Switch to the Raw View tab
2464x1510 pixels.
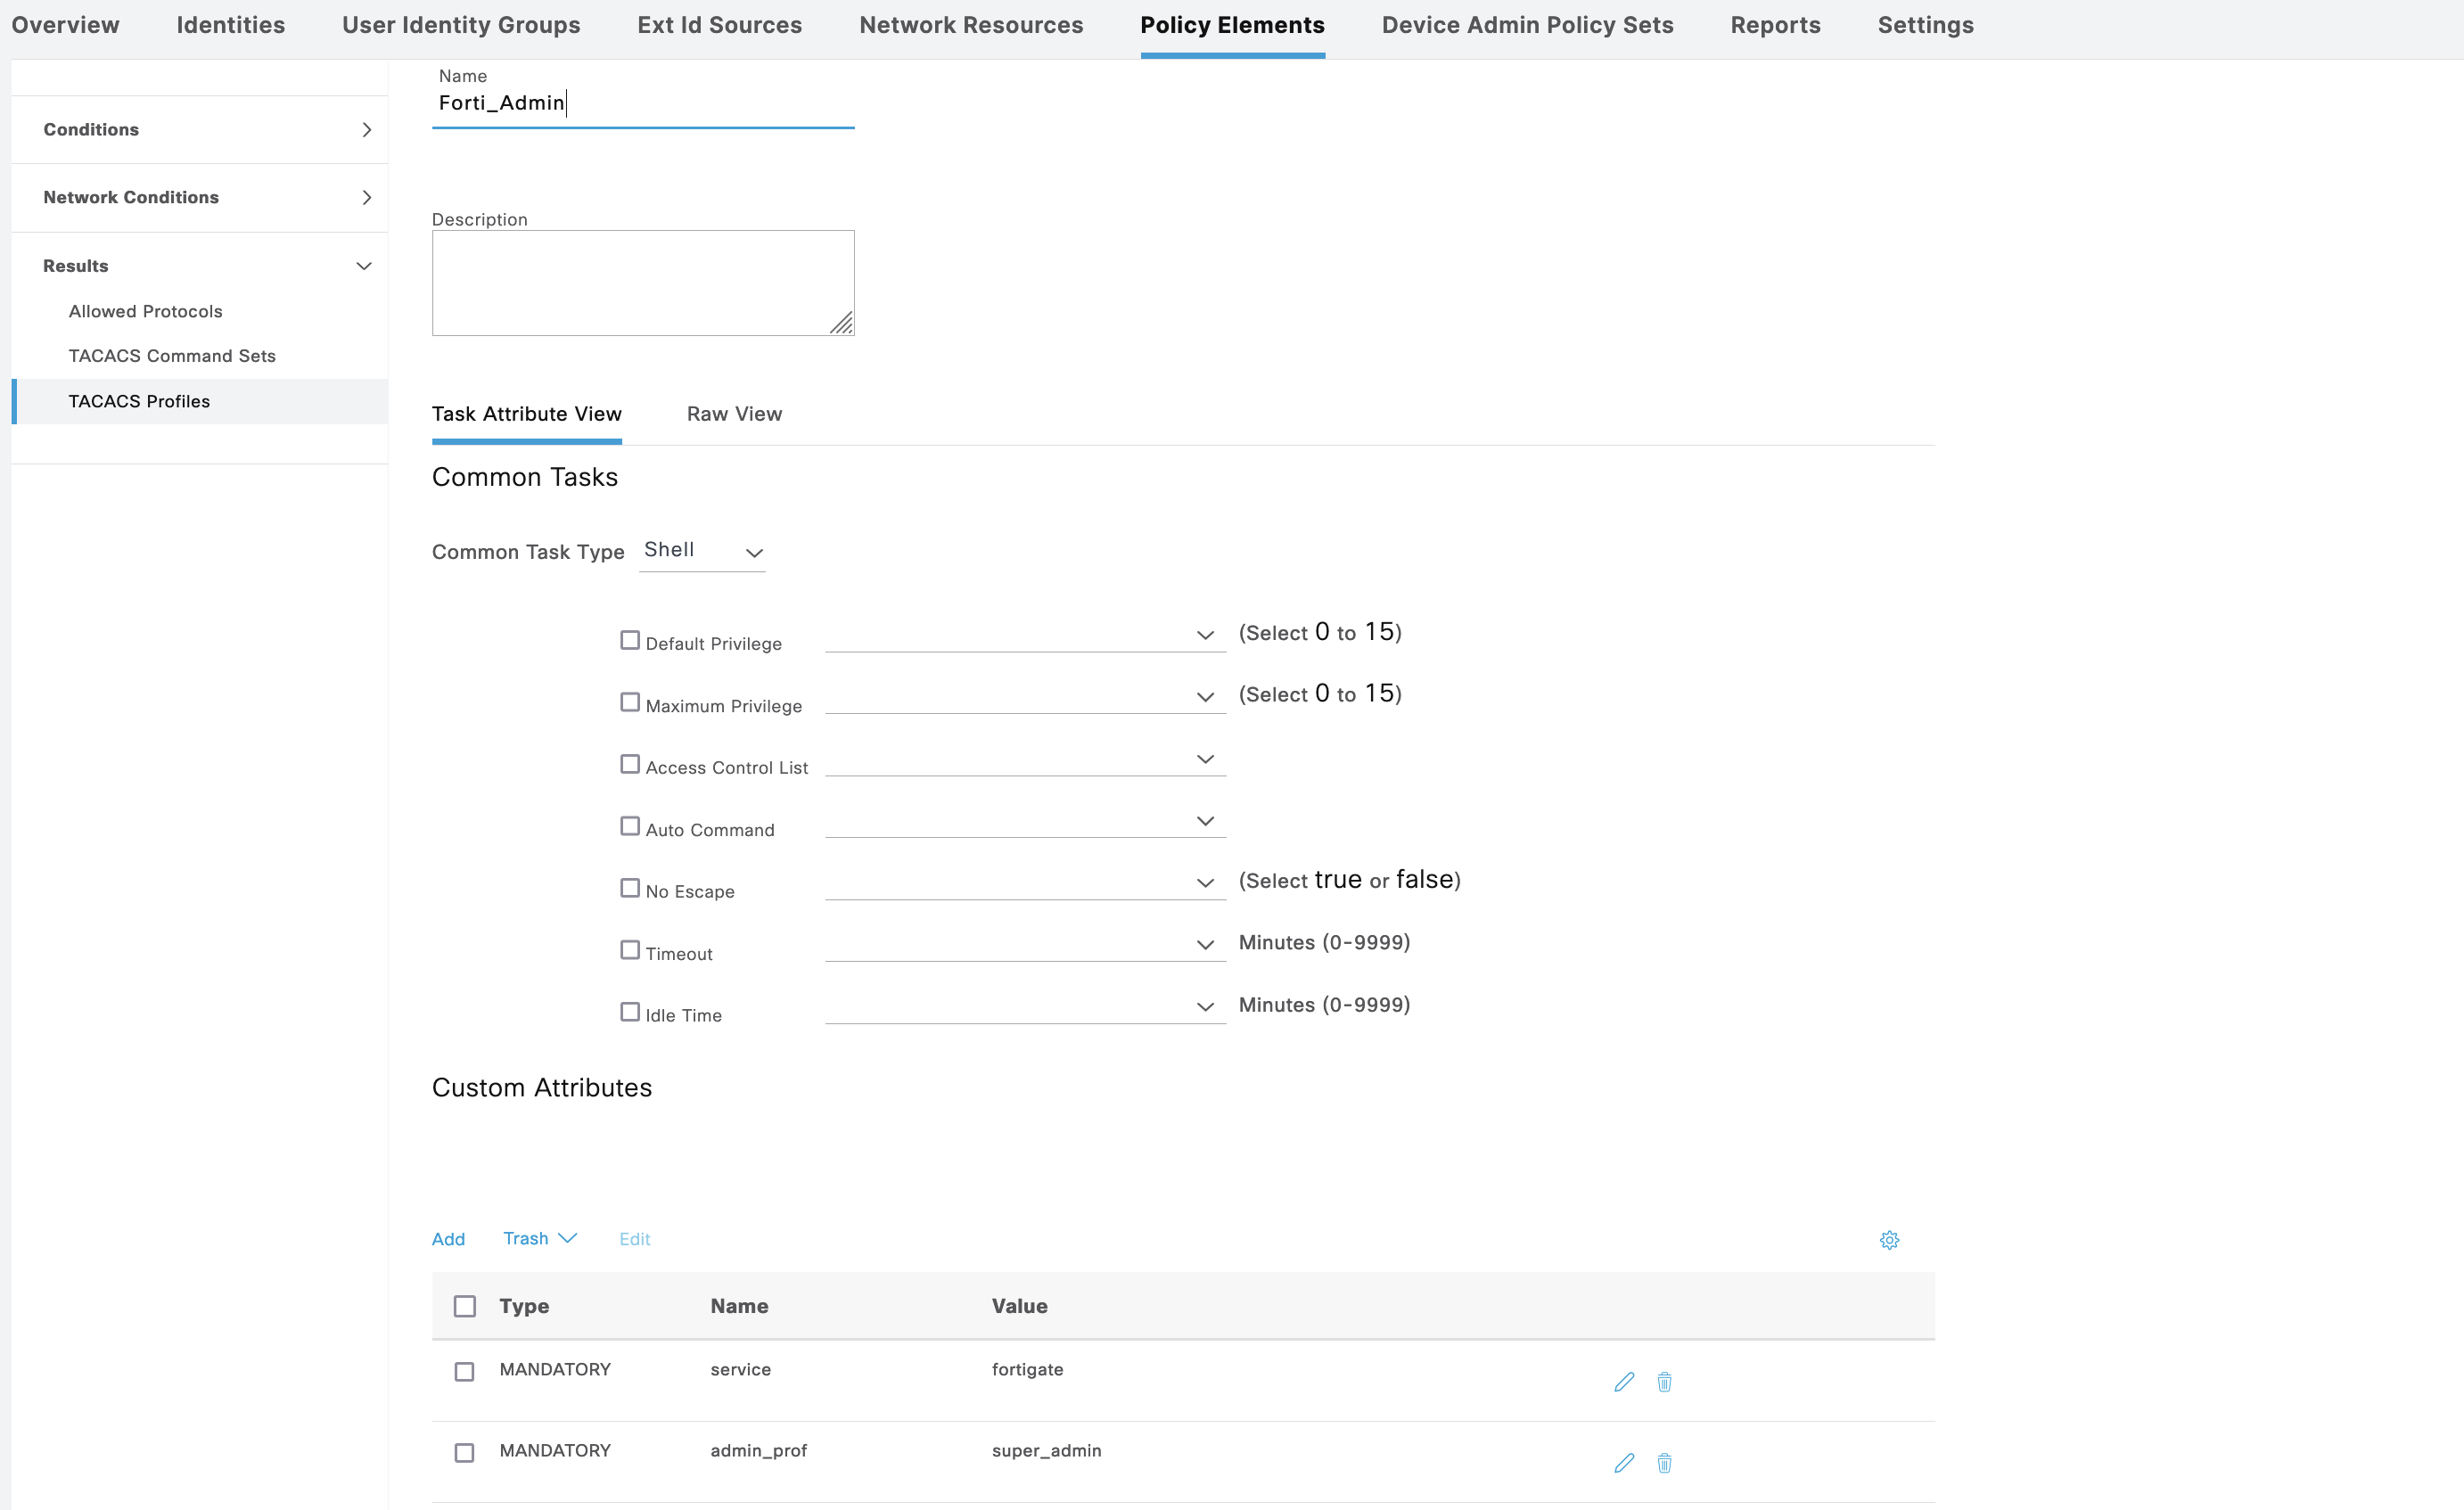(734, 414)
